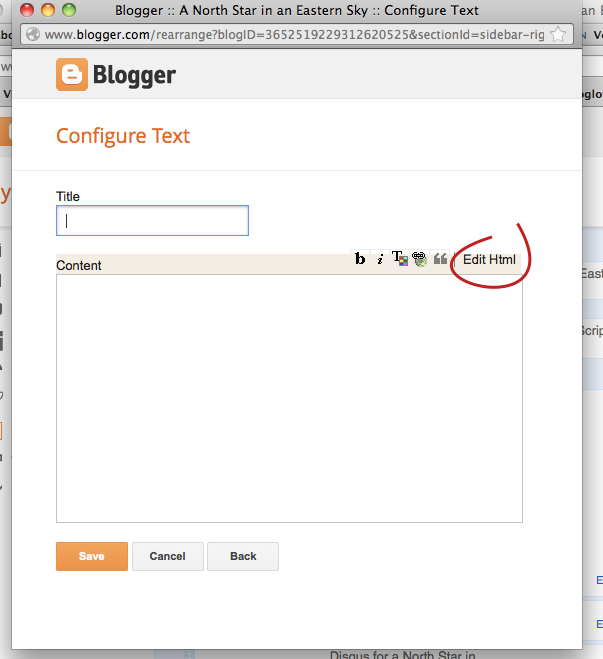Image resolution: width=603 pixels, height=659 pixels.
Task: Close the Configure Text popup window
Action: point(27,10)
